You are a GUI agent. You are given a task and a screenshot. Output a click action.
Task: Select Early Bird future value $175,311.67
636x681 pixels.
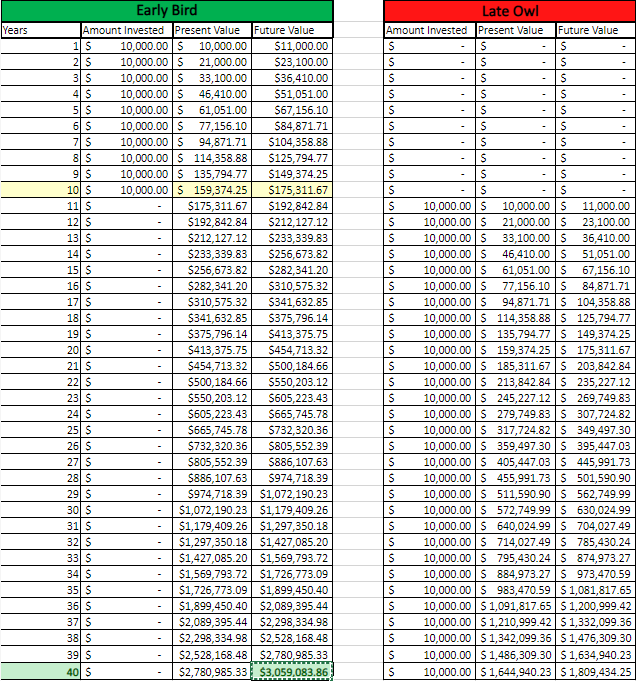(x=292, y=190)
